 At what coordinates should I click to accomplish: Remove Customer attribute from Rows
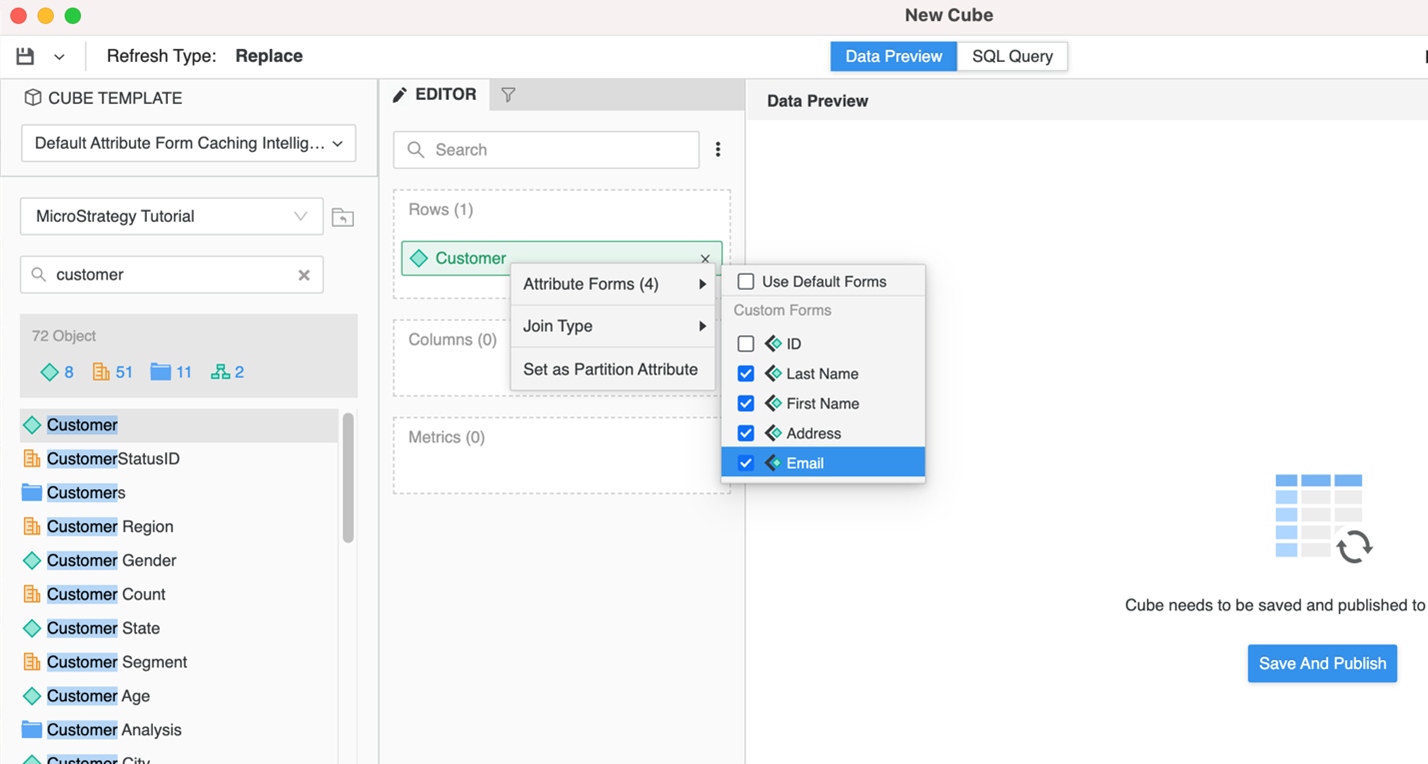point(705,259)
